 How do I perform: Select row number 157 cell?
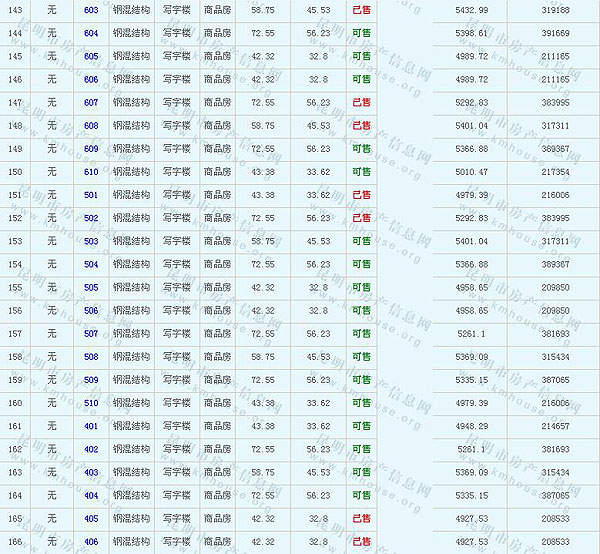point(15,334)
